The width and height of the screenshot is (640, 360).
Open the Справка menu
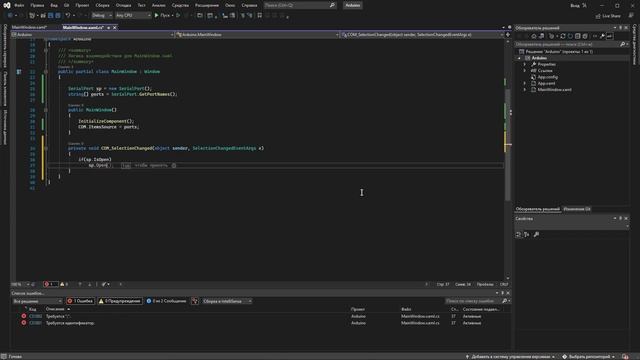[249, 5]
